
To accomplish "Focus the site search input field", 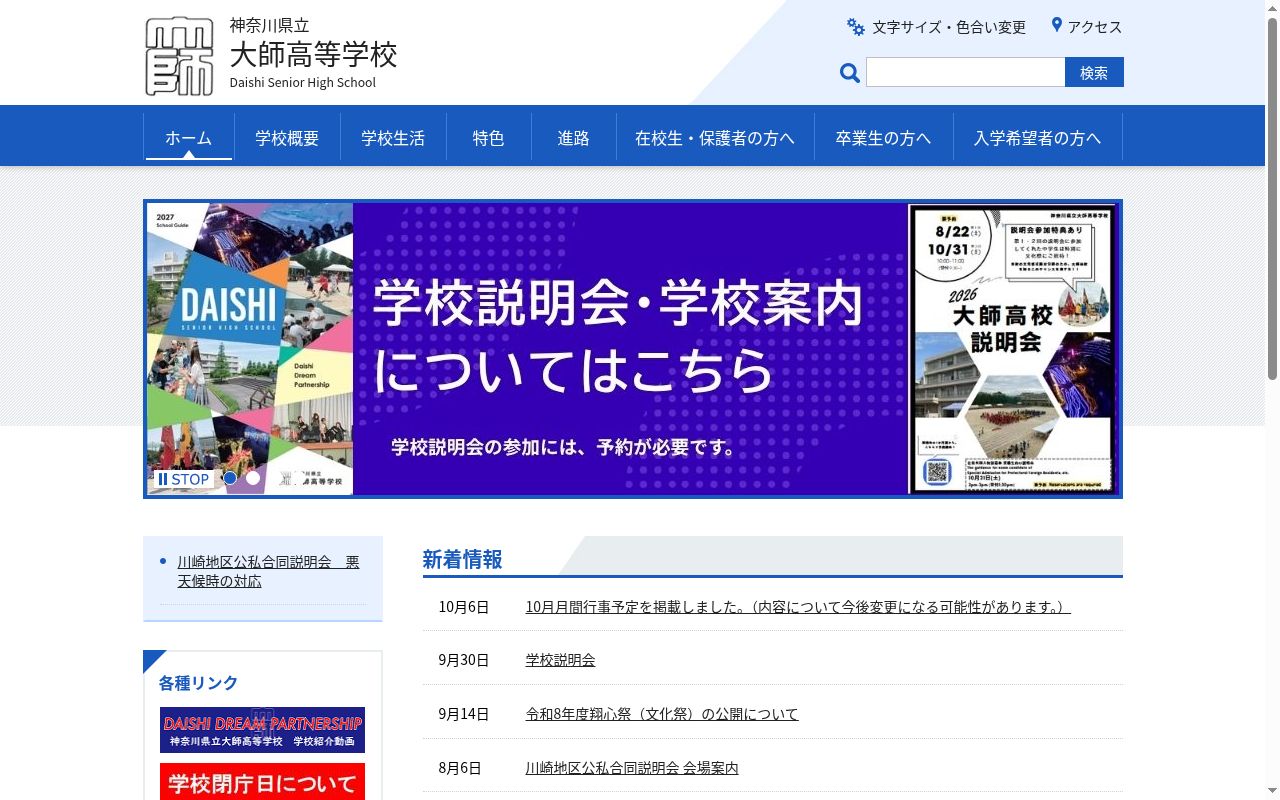I will (x=966, y=72).
